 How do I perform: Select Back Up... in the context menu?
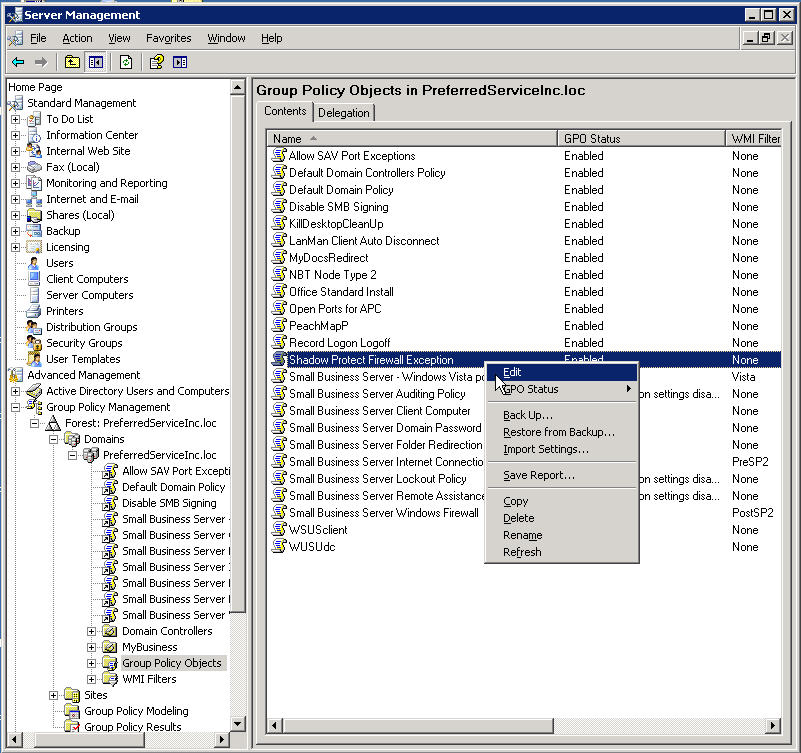click(527, 415)
